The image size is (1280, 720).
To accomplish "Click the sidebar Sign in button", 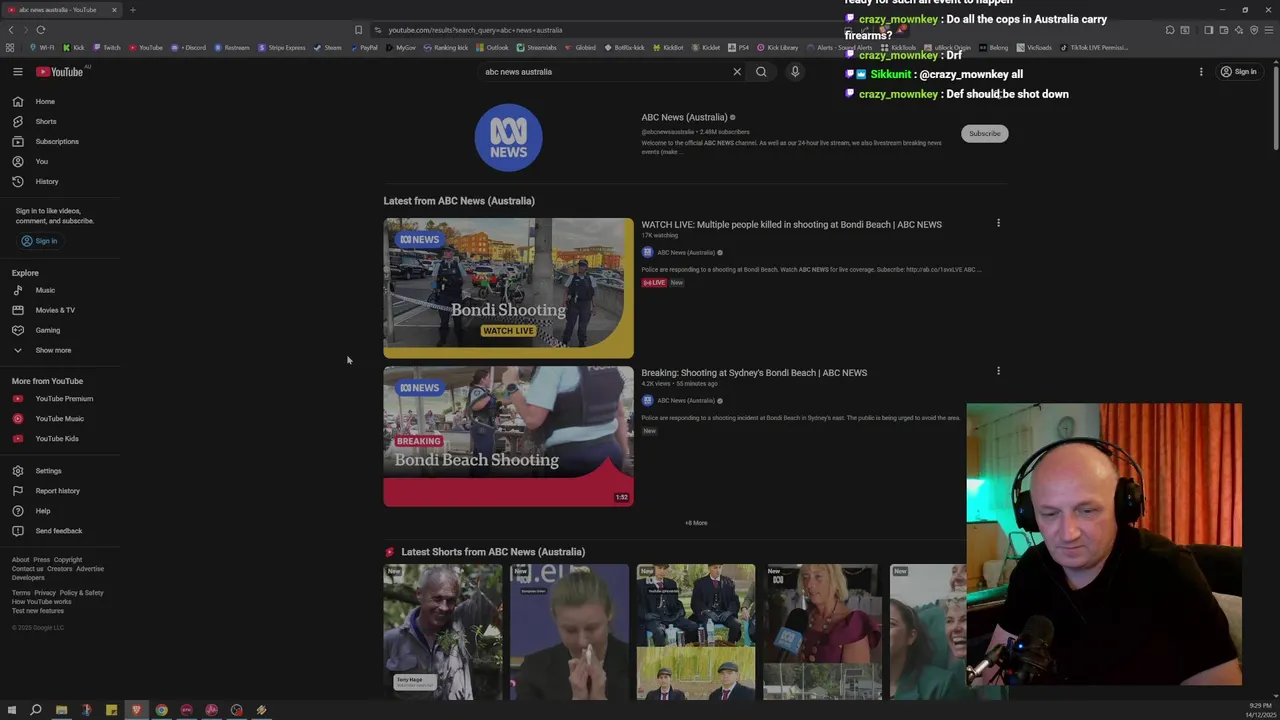I will (x=39, y=241).
